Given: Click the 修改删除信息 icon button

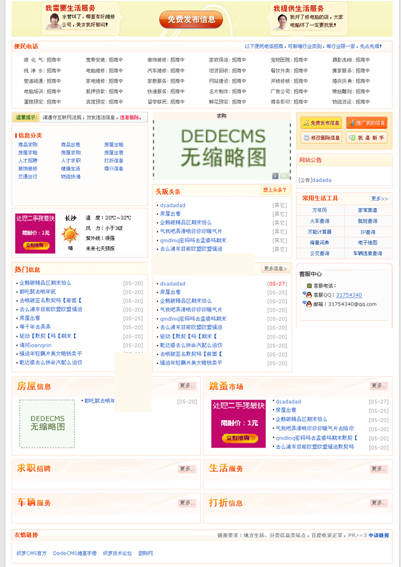Looking at the screenshot, I should coord(321,137).
